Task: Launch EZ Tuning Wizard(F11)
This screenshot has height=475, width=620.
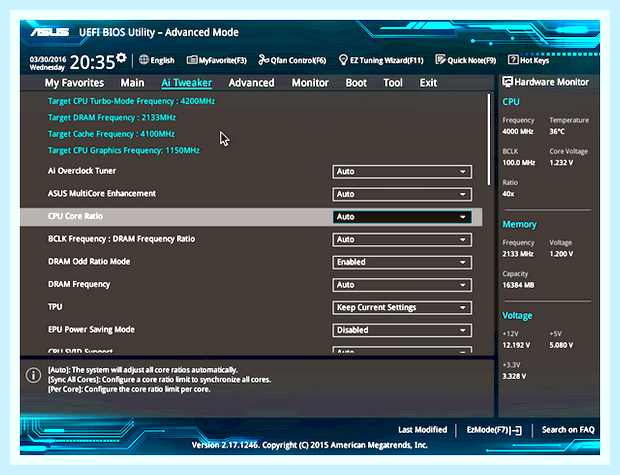Action: point(381,60)
